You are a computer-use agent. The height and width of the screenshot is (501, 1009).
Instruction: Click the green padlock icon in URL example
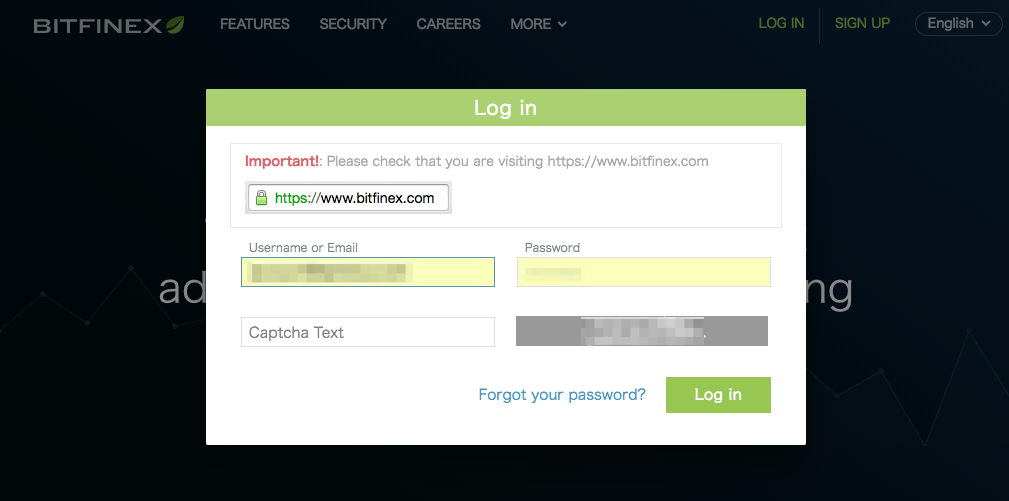click(x=261, y=198)
